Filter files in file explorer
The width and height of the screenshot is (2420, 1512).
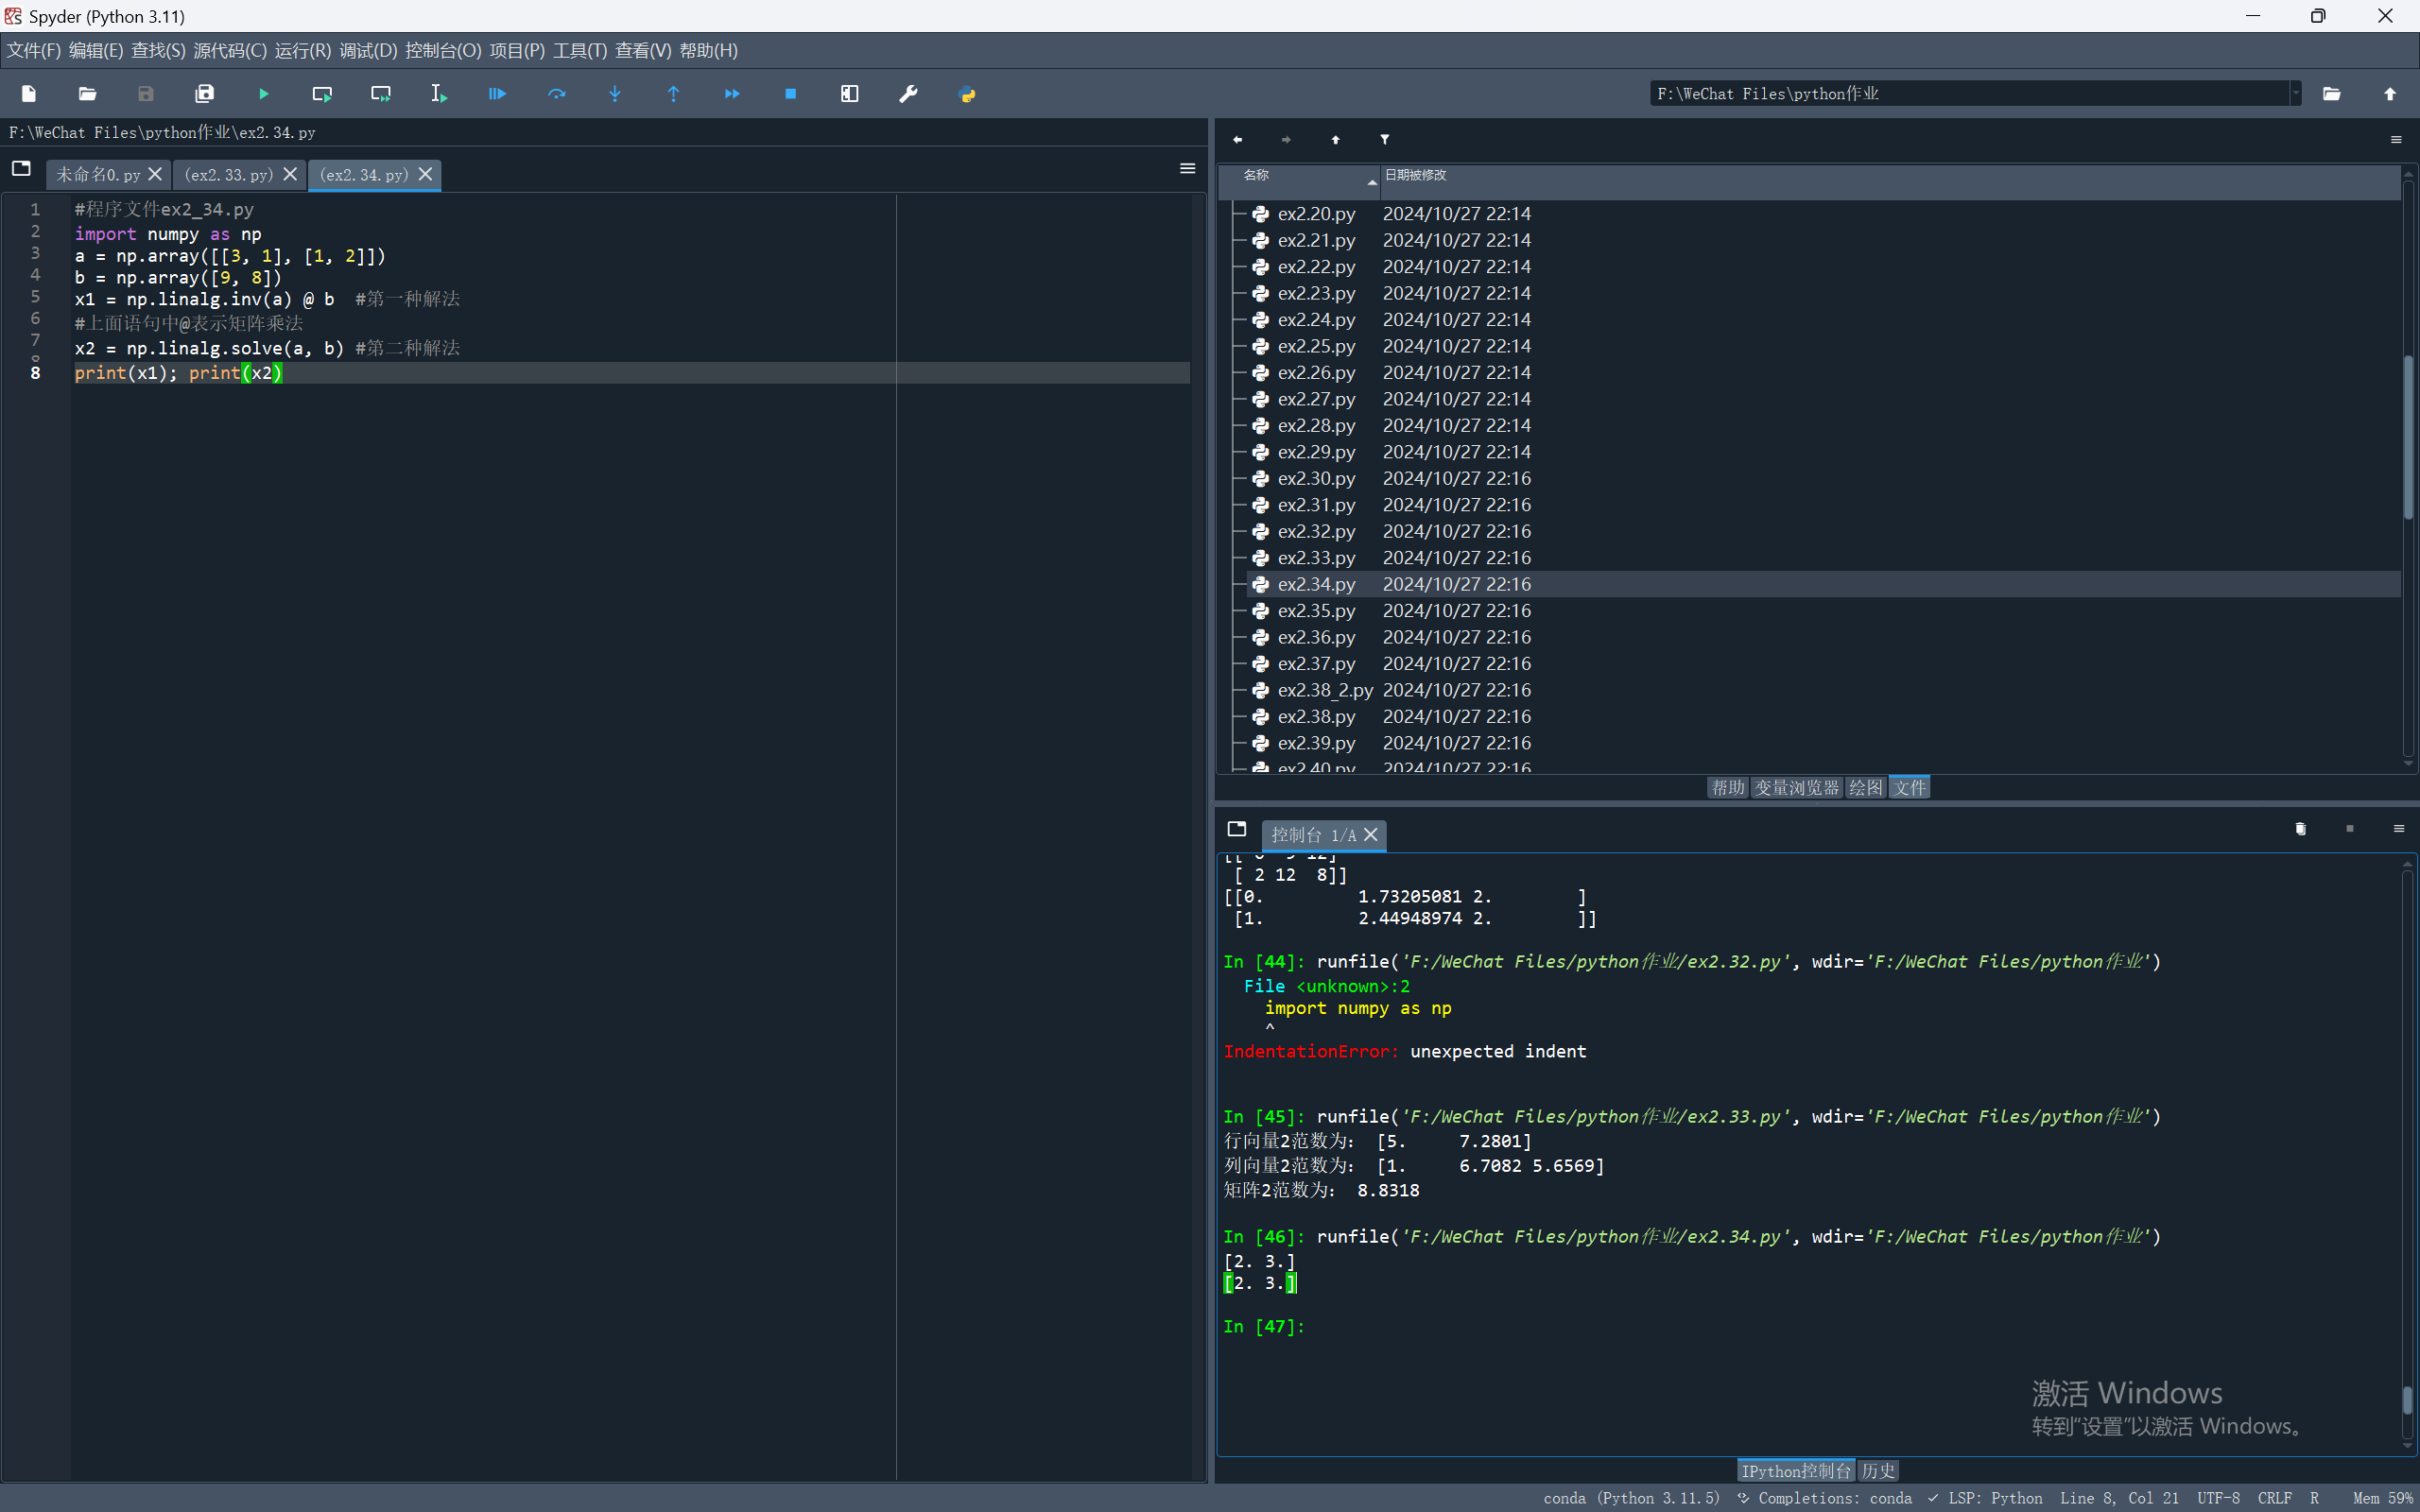pos(1385,140)
